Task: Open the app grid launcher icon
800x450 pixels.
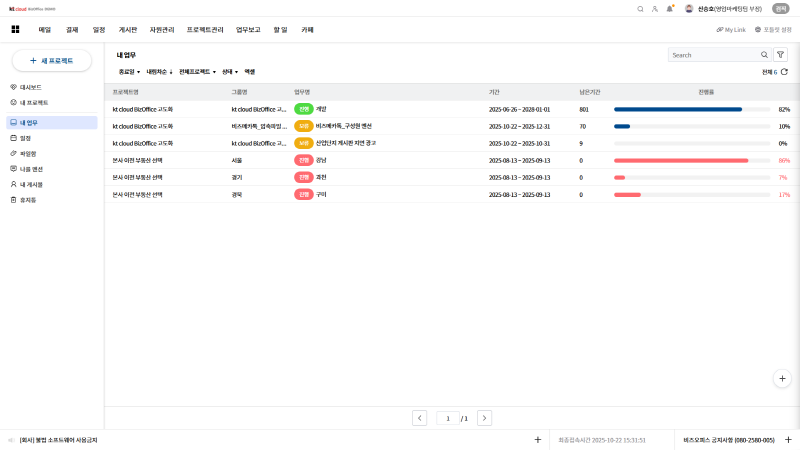Action: (15, 30)
